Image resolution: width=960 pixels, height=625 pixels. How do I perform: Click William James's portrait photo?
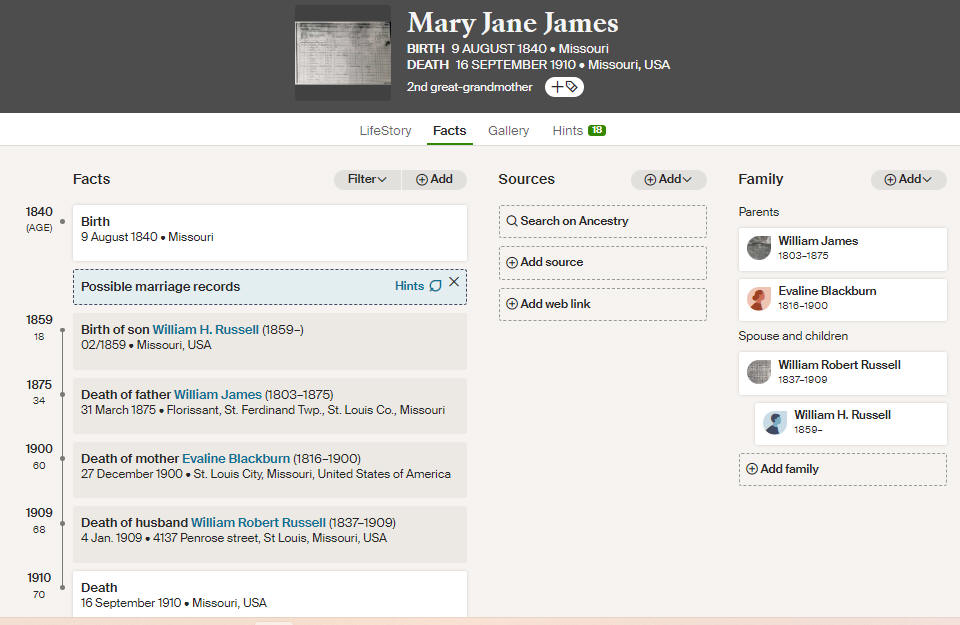click(759, 248)
